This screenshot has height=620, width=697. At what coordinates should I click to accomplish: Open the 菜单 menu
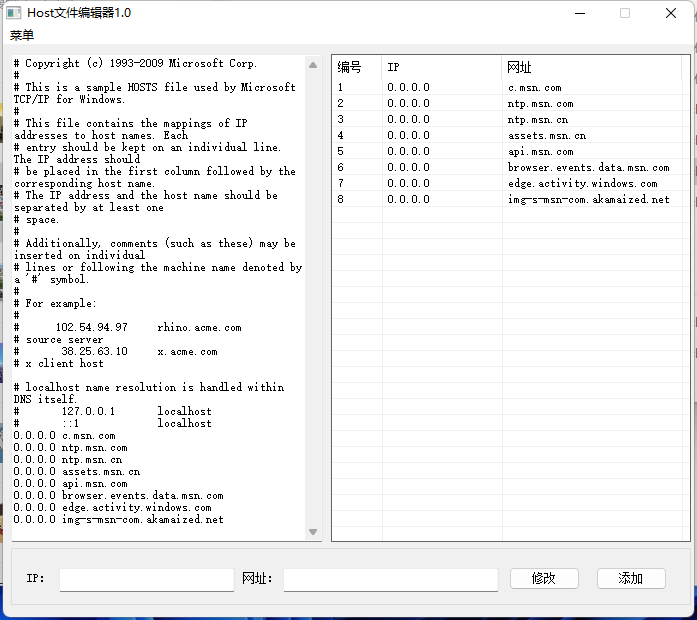point(22,35)
